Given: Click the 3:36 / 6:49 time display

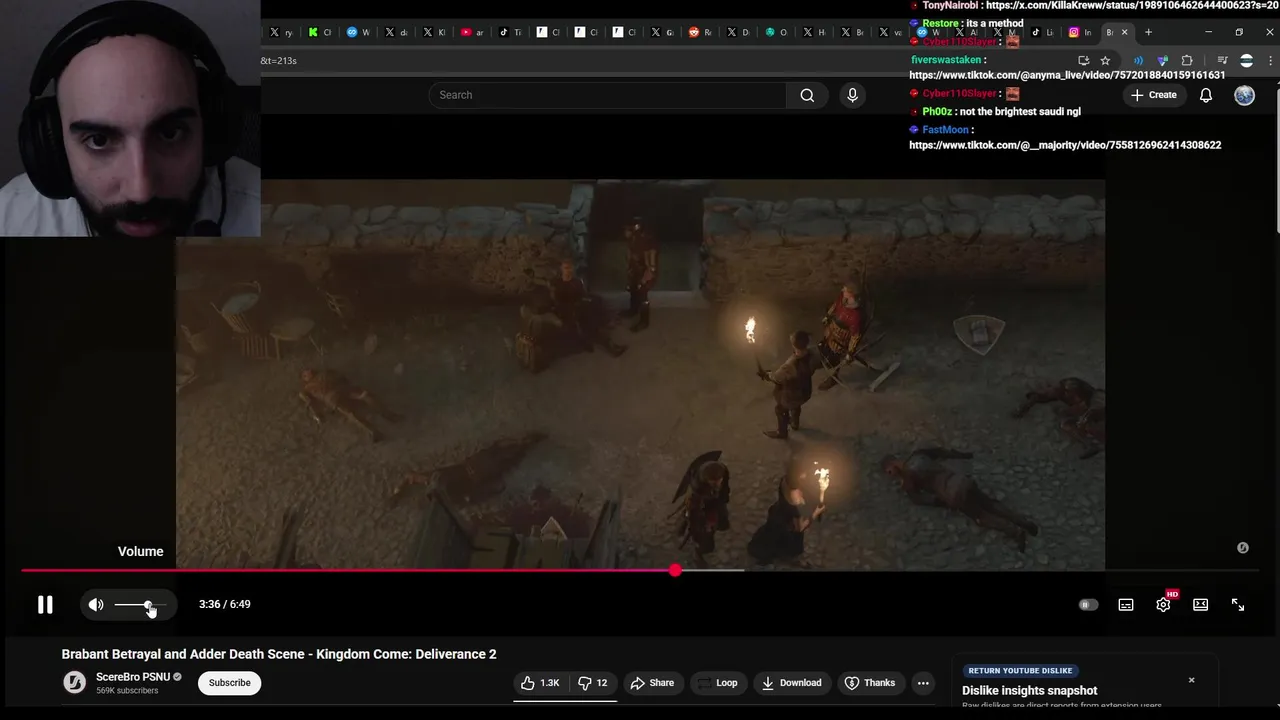Looking at the screenshot, I should 225,604.
